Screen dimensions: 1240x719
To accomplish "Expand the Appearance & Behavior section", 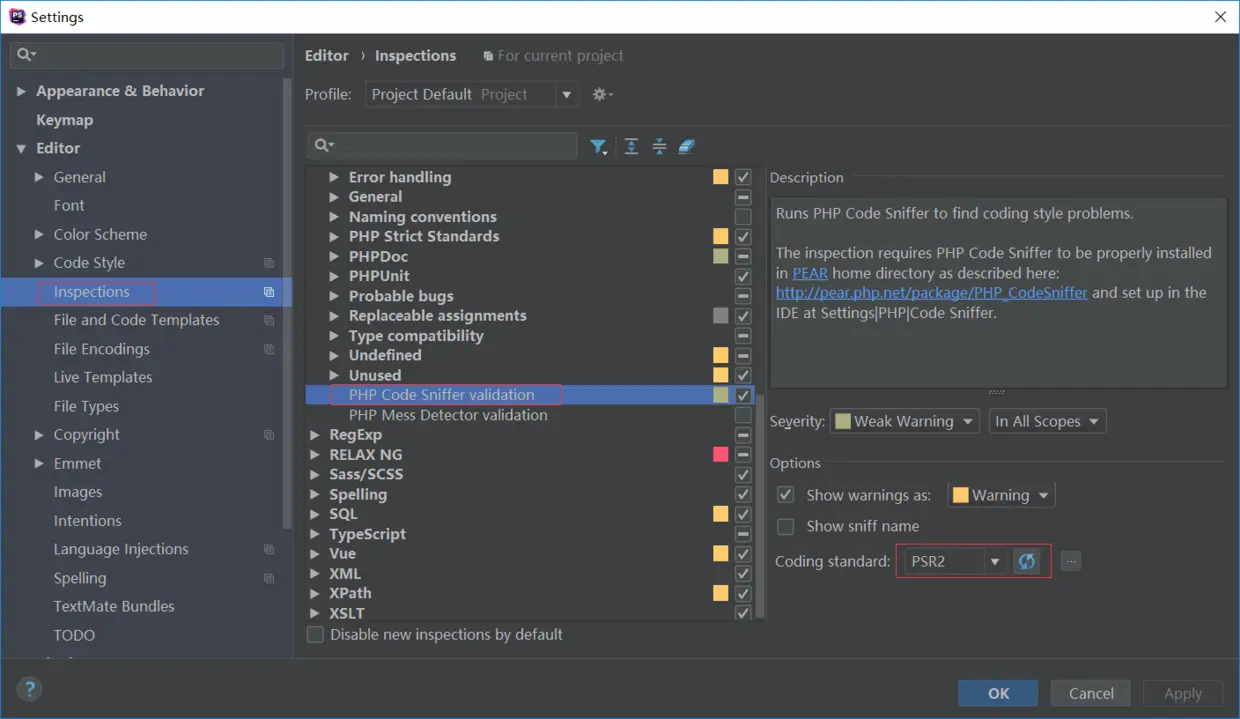I will (x=21, y=91).
